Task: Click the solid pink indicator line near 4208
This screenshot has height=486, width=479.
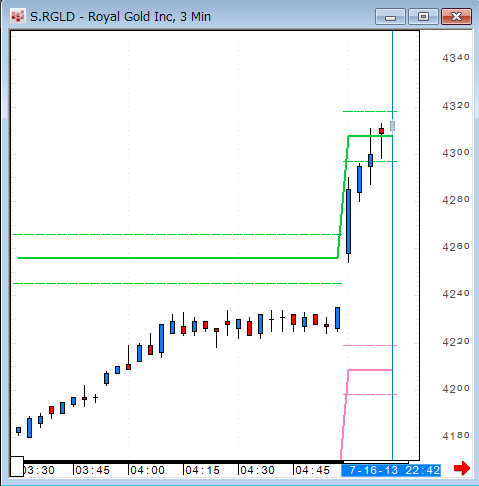Action: point(370,370)
